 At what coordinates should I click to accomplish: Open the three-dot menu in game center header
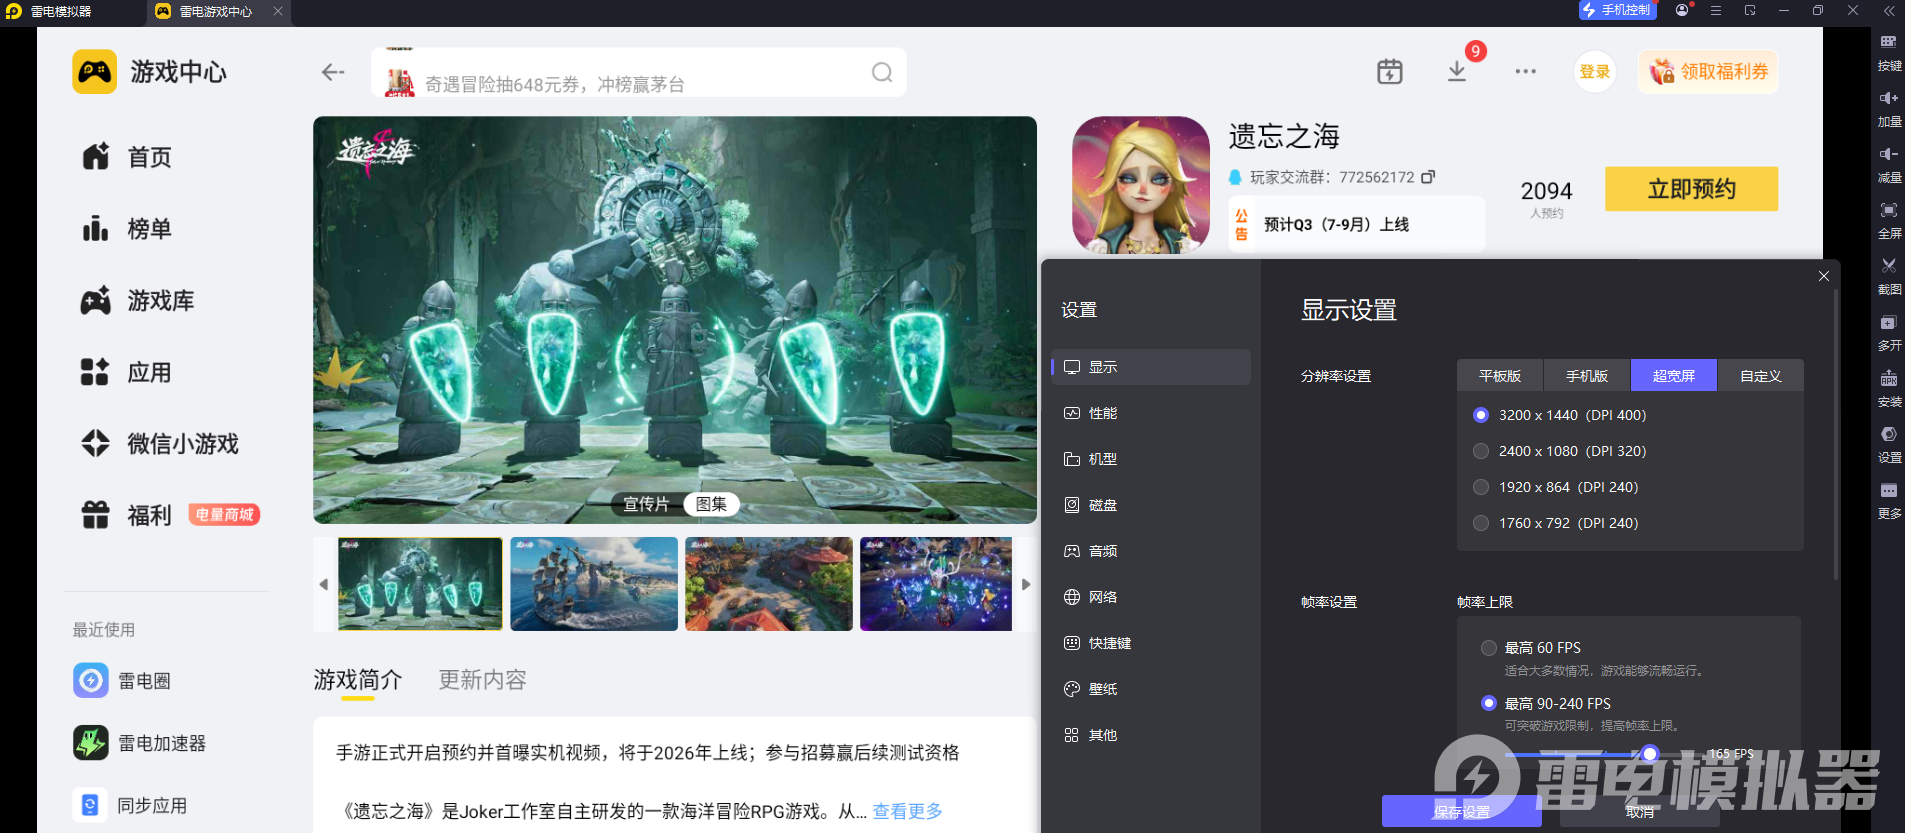(x=1526, y=71)
